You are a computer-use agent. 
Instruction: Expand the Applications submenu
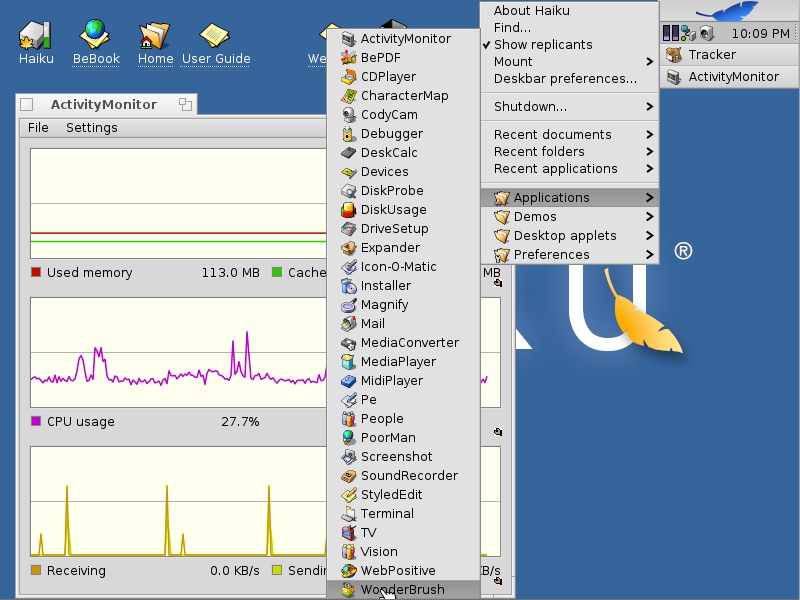(x=569, y=197)
